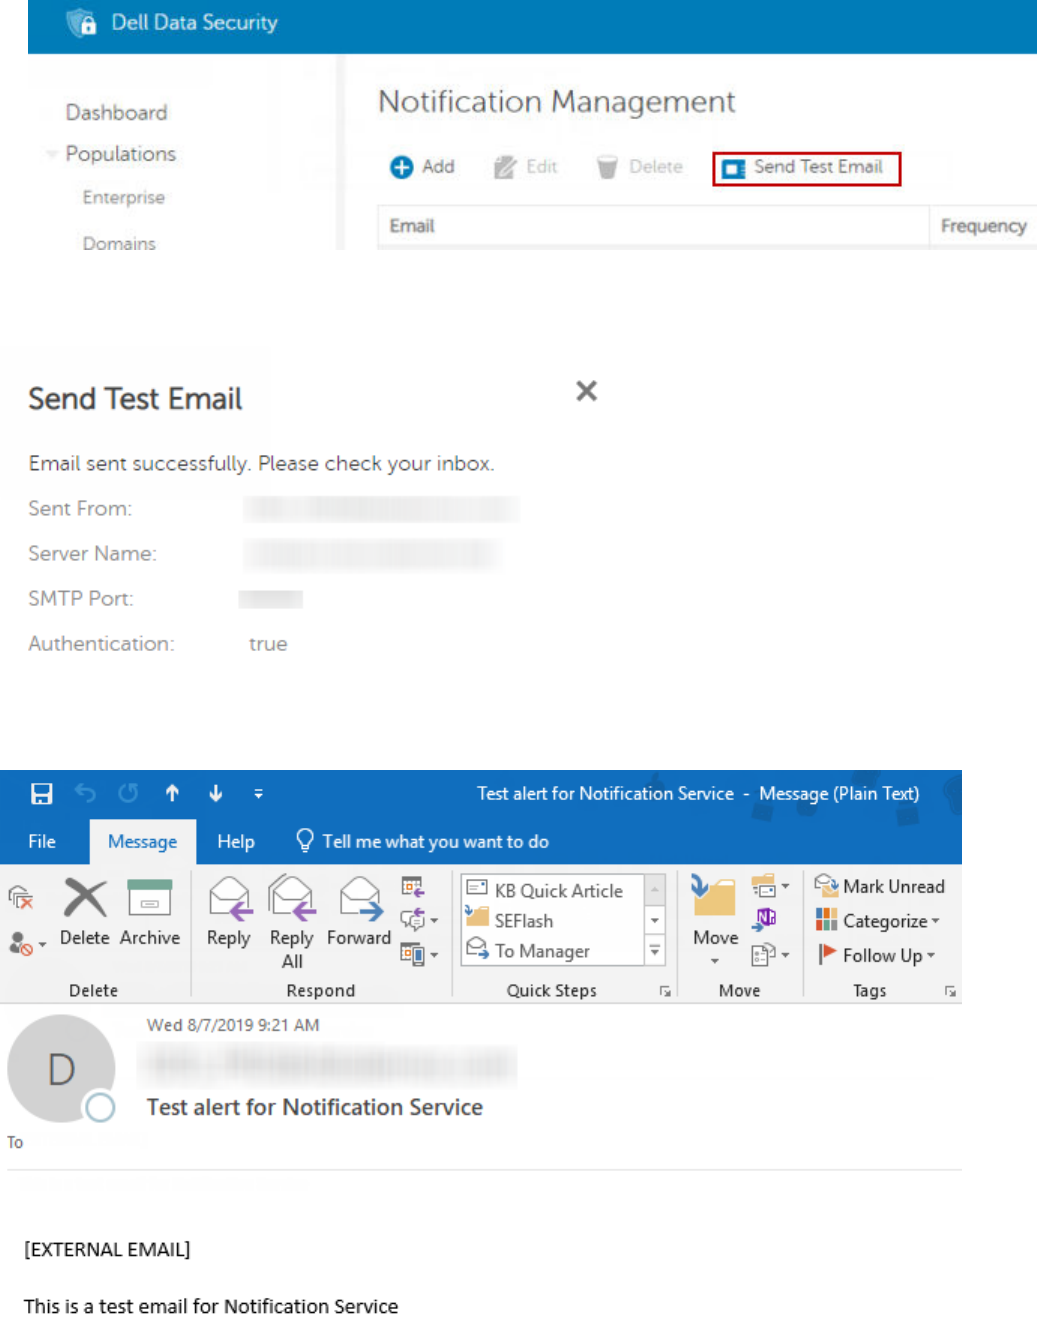Click the body line 'This is a test email'
Viewport: 1037px width, 1333px height.
[211, 1307]
